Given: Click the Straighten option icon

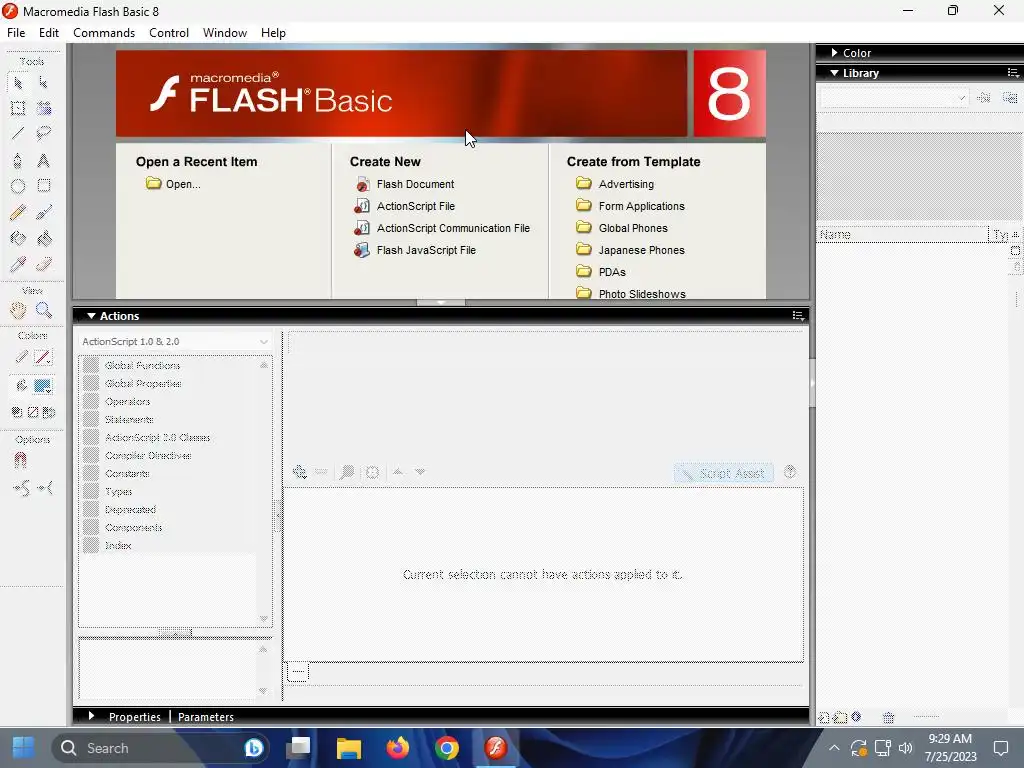Looking at the screenshot, I should pyautogui.click(x=45, y=488).
